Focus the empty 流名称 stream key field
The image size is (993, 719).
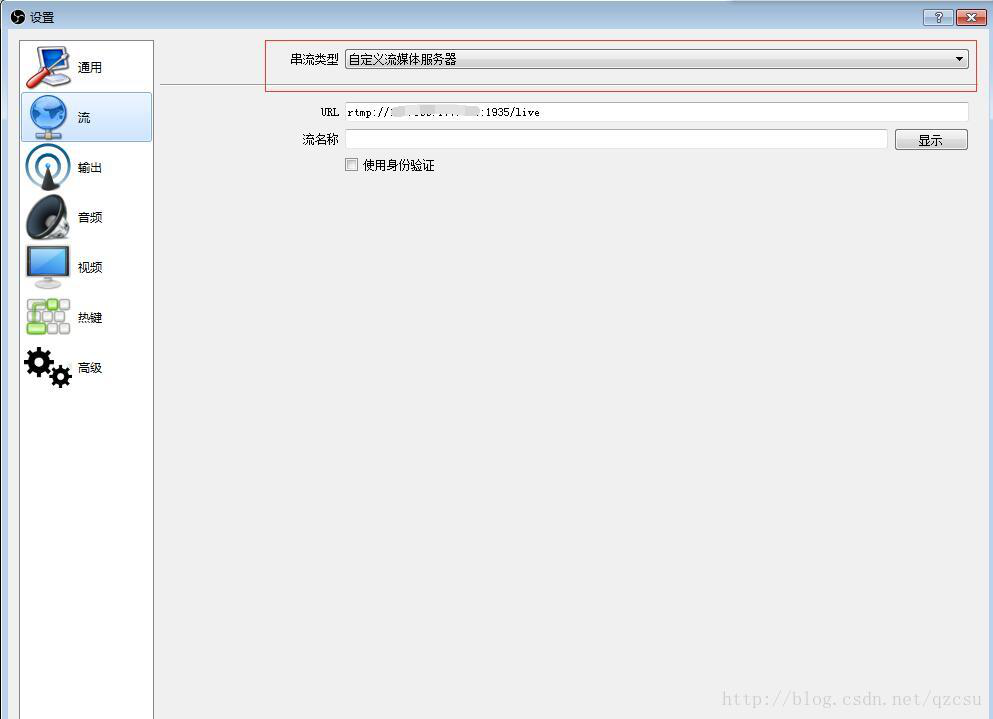(614, 138)
